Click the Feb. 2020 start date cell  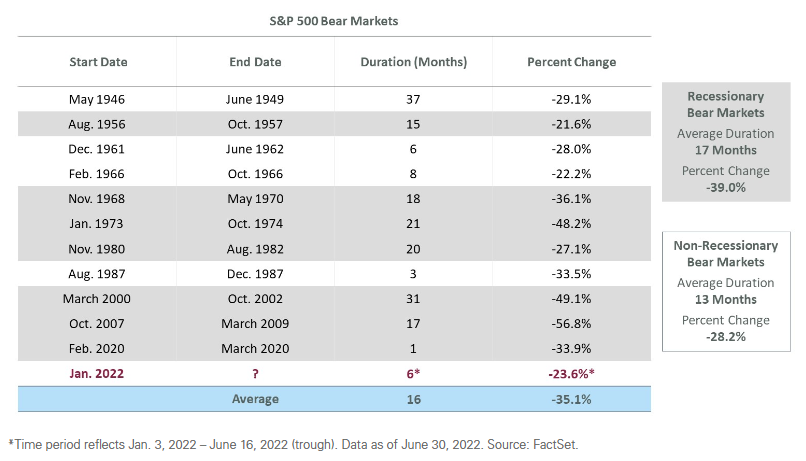(98, 348)
